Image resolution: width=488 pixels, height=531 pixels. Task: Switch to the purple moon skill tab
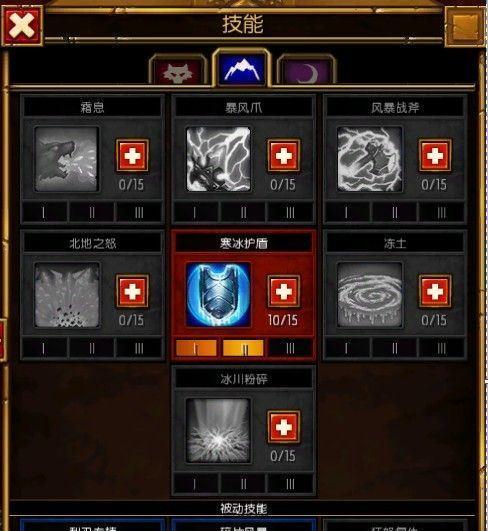point(306,72)
